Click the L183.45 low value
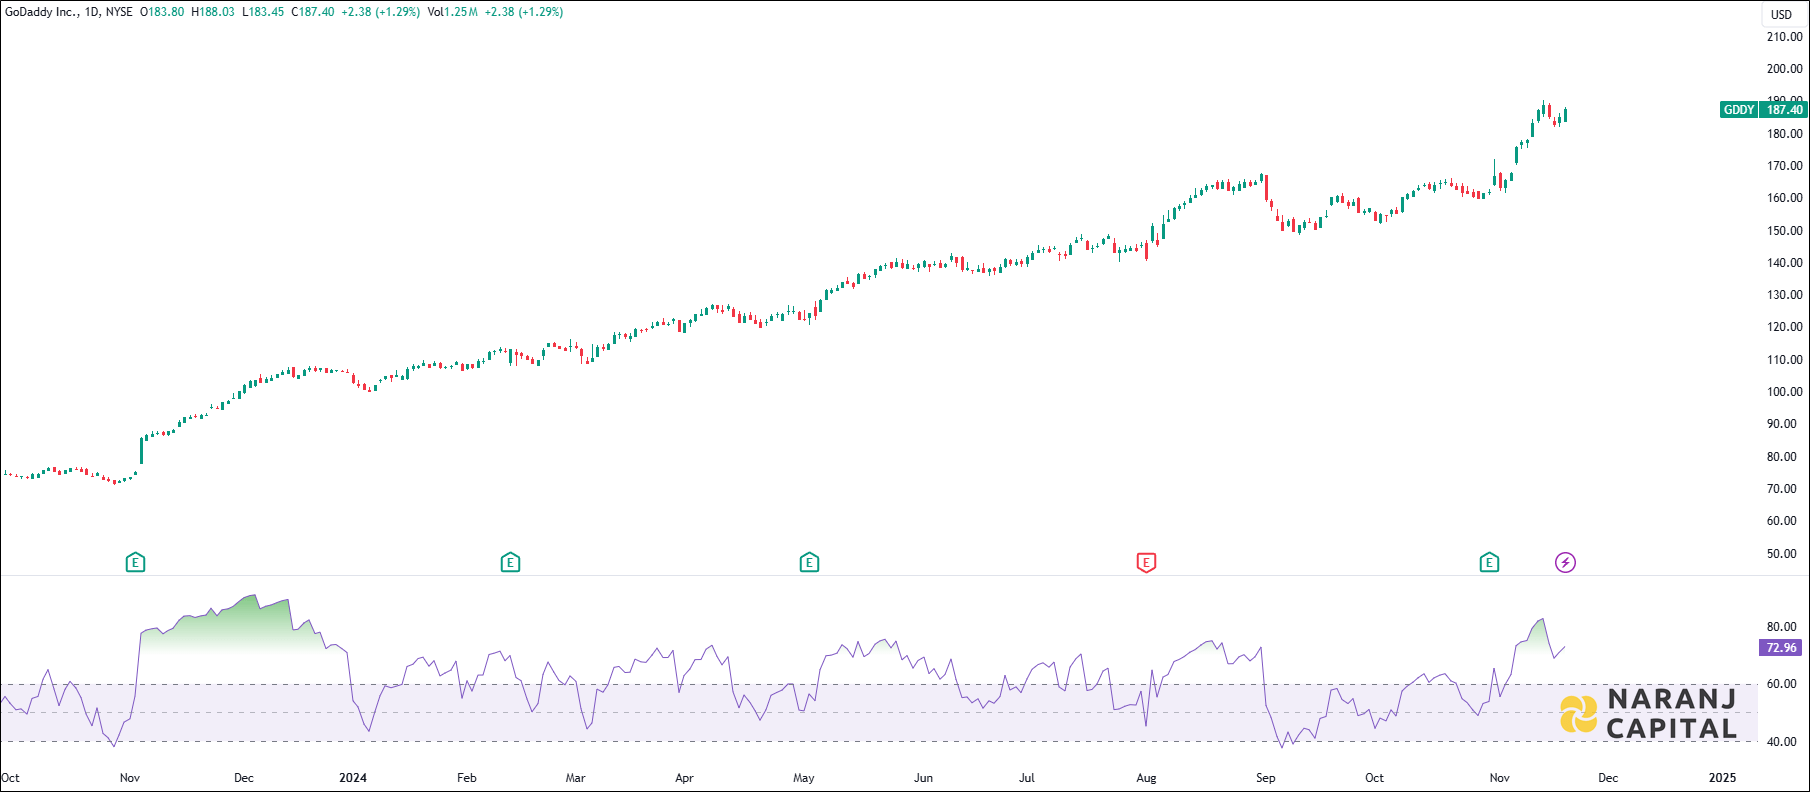This screenshot has width=1810, height=792. (263, 12)
